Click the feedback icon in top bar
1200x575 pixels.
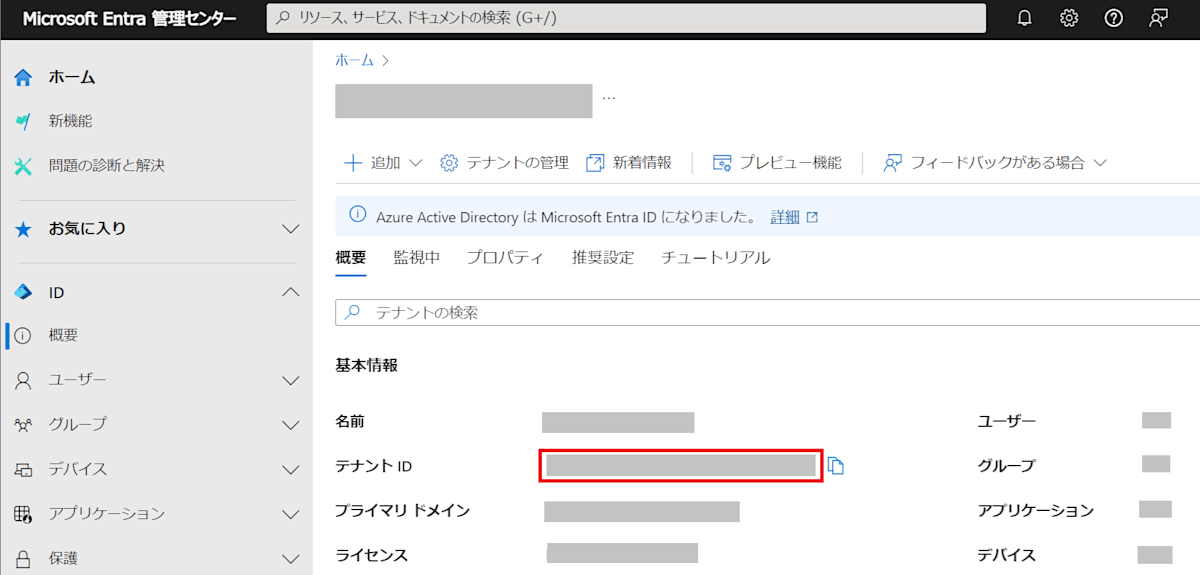tap(1159, 18)
